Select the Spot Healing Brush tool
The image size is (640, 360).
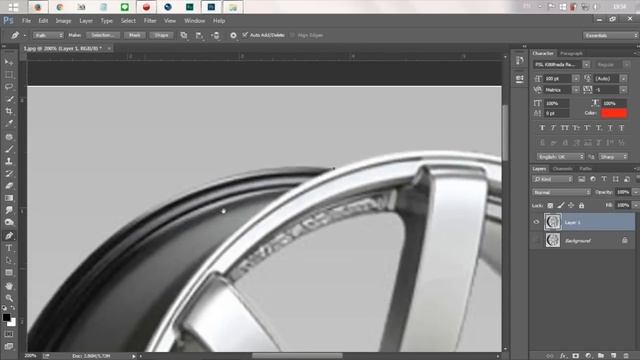pyautogui.click(x=9, y=137)
